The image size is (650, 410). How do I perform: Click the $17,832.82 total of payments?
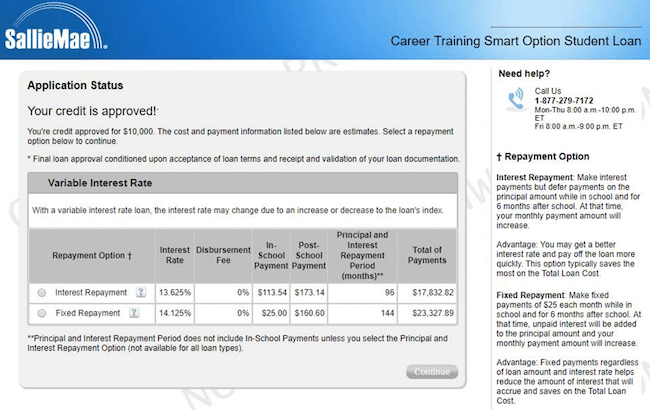(427, 292)
